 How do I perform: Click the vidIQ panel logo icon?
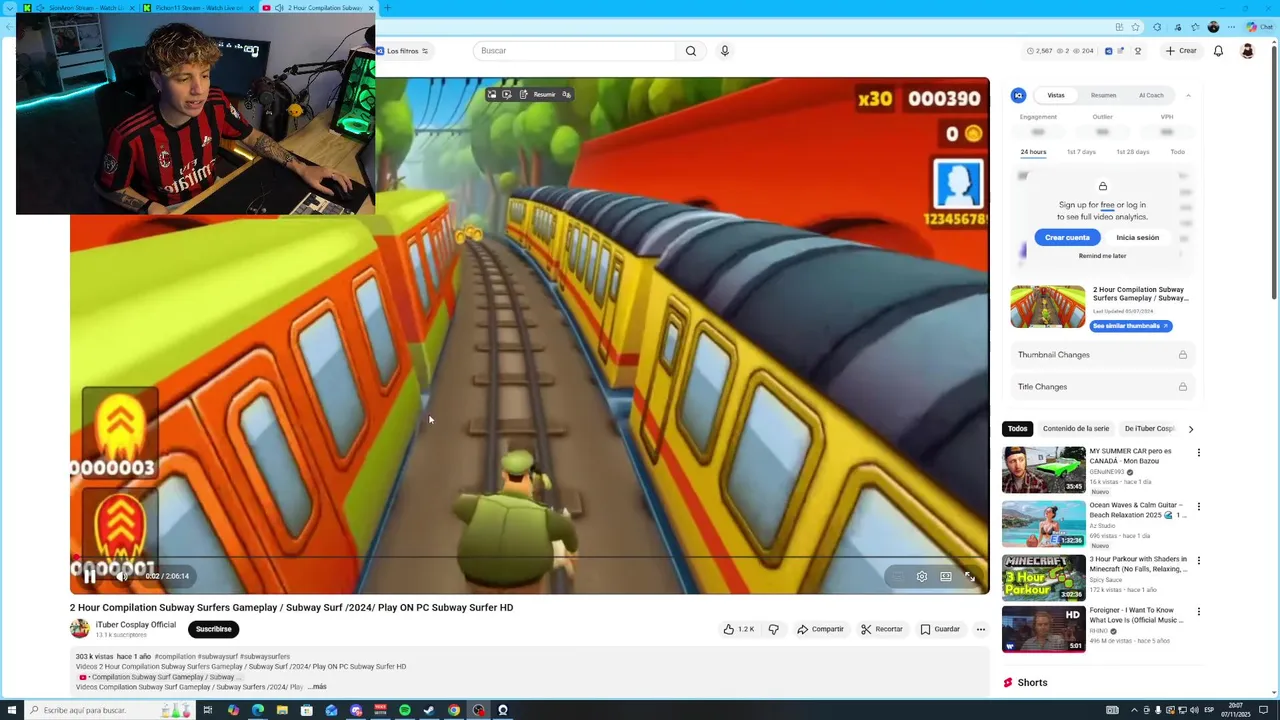(x=1018, y=95)
